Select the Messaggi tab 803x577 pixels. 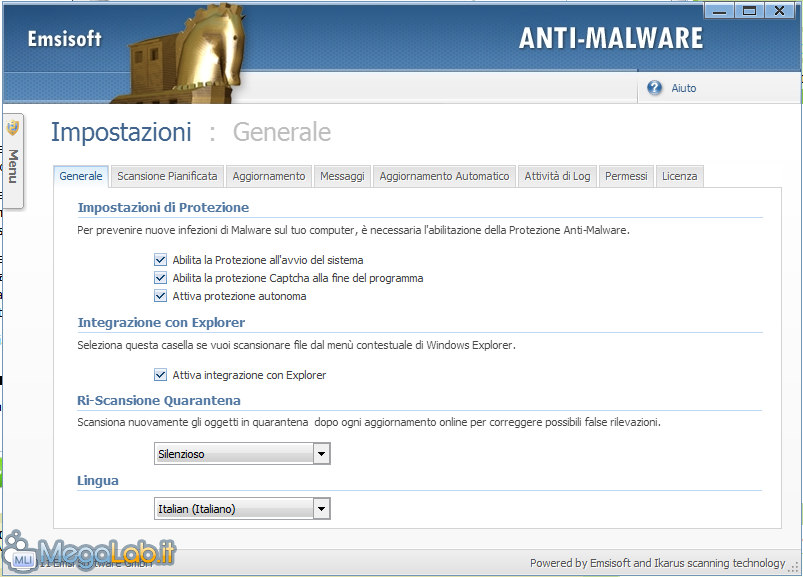click(342, 176)
